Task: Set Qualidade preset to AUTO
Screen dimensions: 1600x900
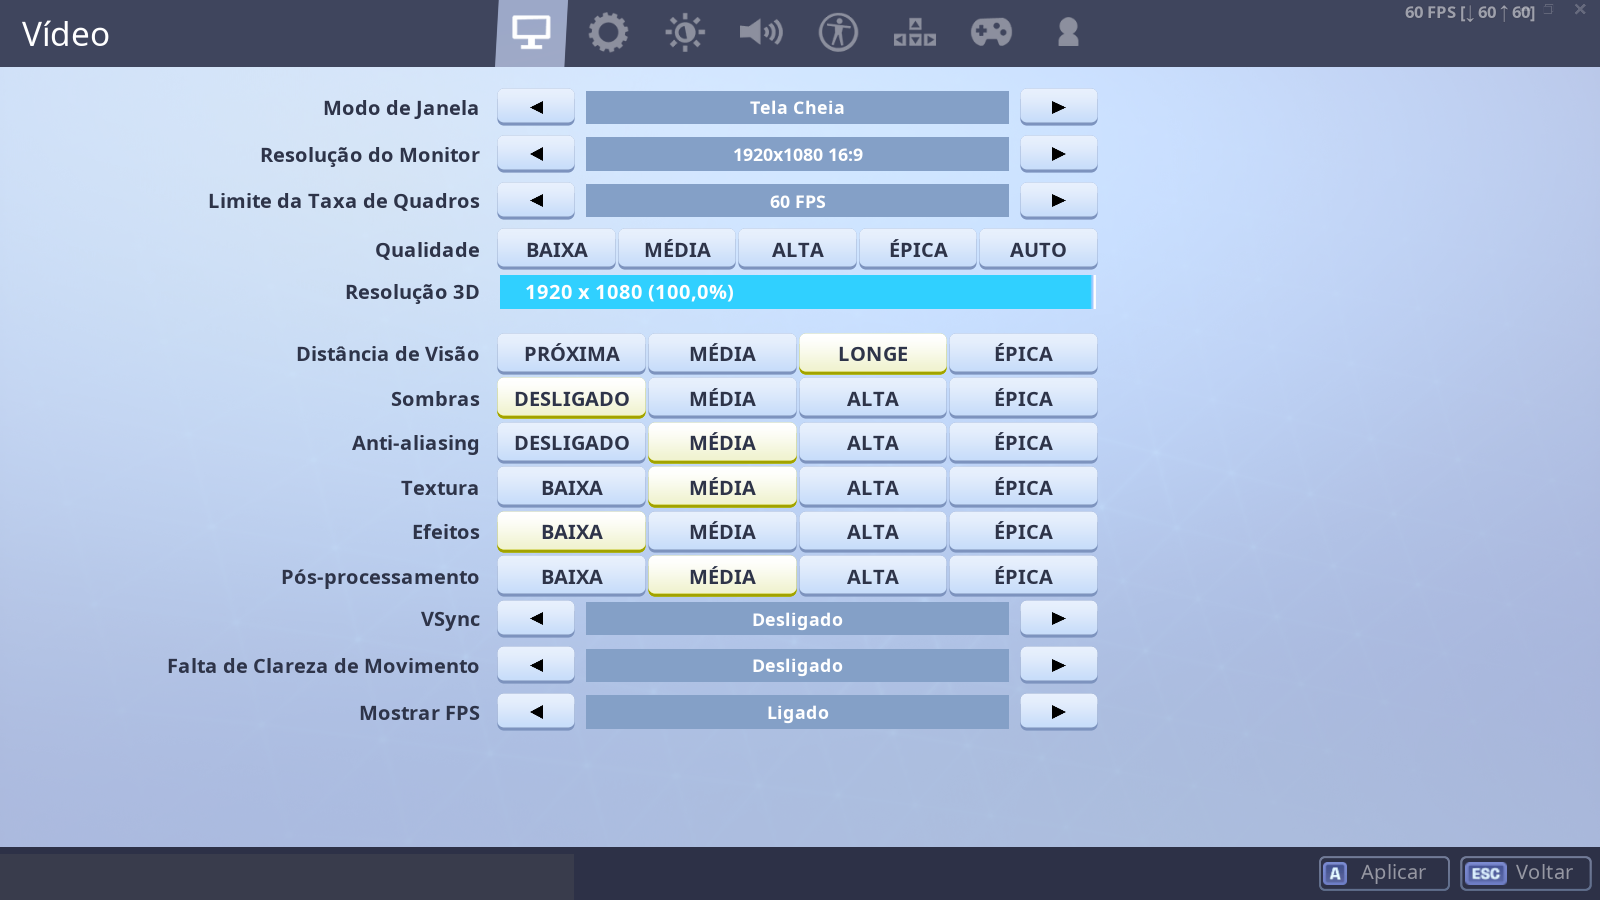Action: (x=1038, y=249)
